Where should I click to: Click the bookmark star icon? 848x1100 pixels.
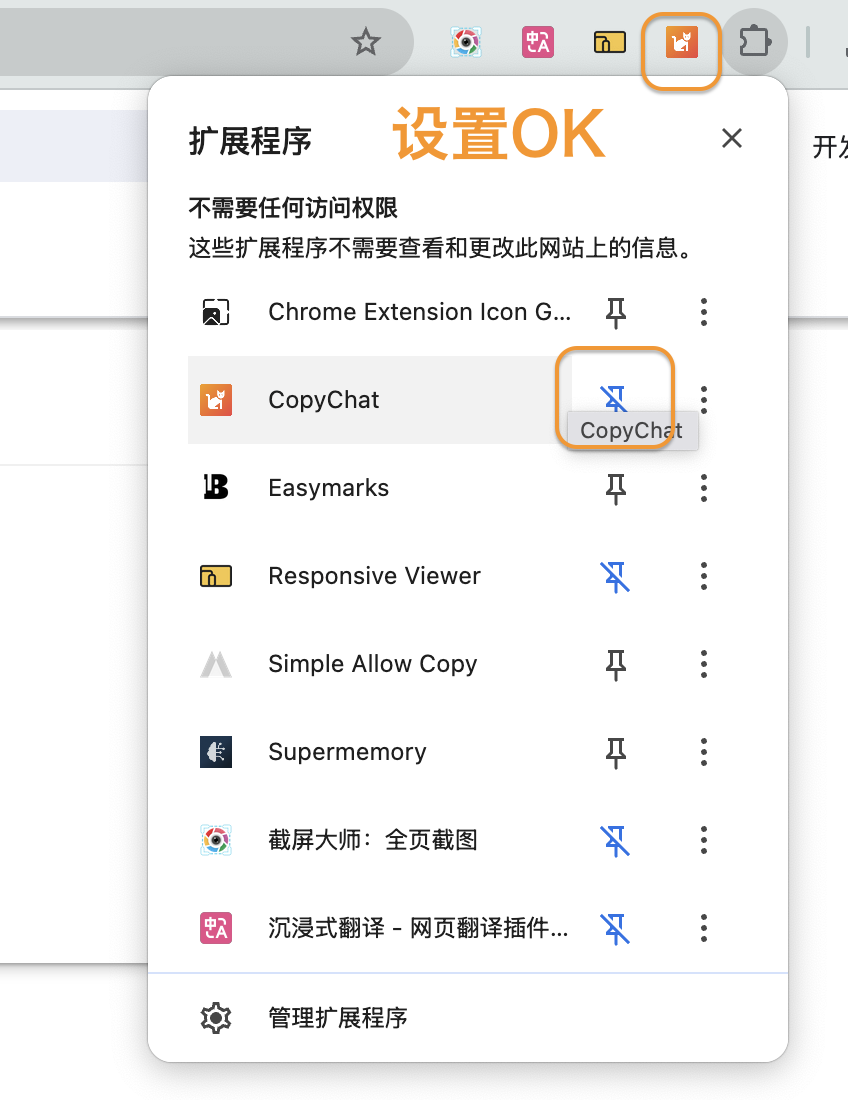click(365, 42)
